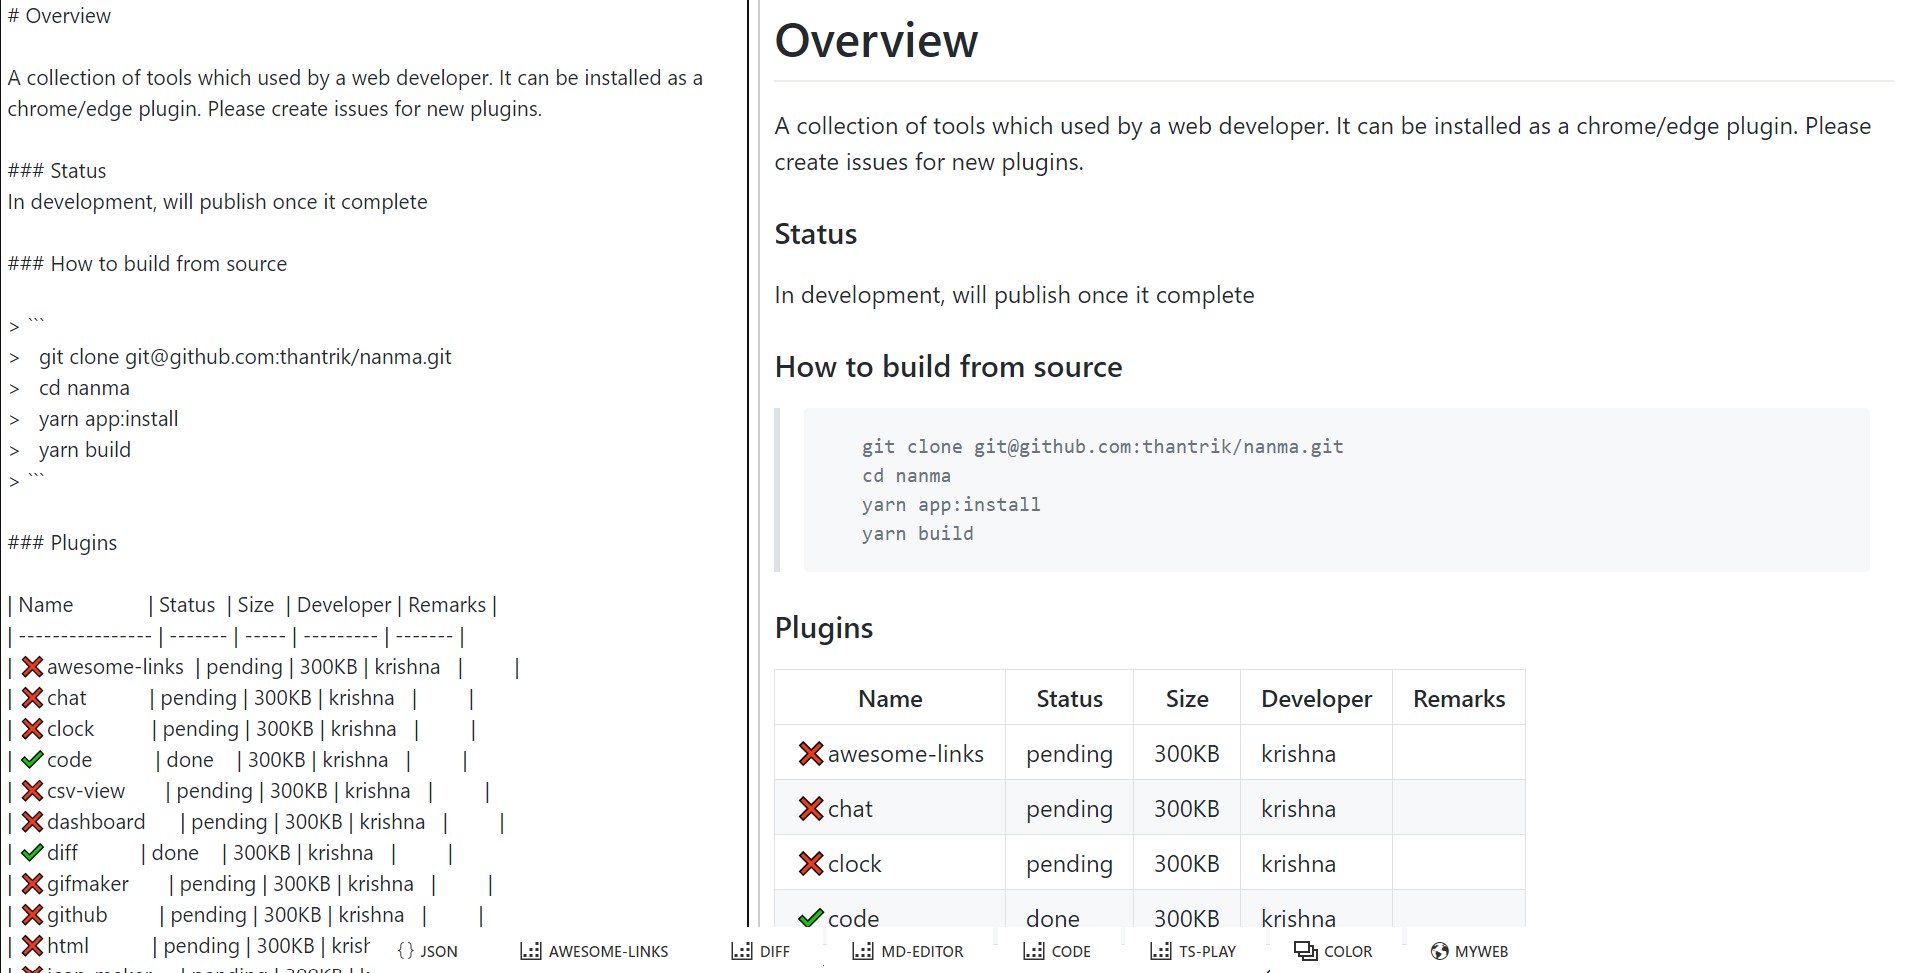This screenshot has width=1906, height=973.
Task: Click the Name column header in preview table
Action: tap(890, 699)
